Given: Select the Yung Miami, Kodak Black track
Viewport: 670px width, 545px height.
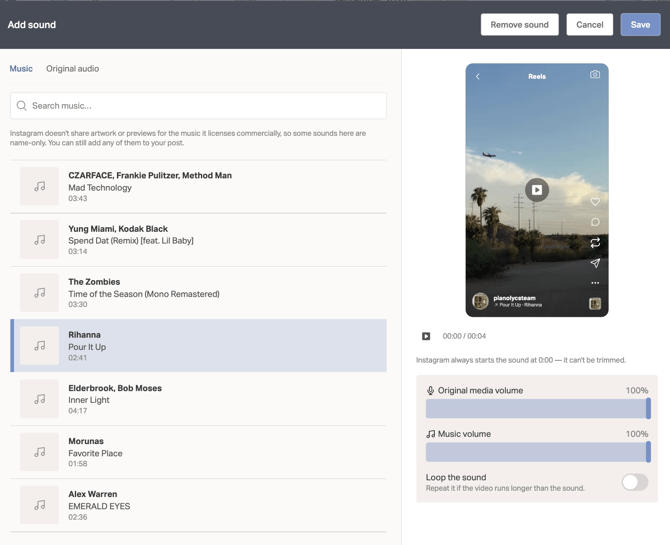Looking at the screenshot, I should [198, 239].
